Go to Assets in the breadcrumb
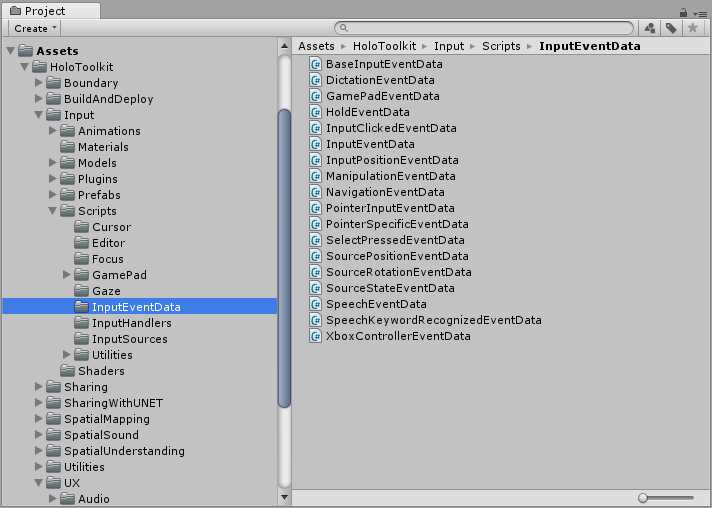 [316, 46]
